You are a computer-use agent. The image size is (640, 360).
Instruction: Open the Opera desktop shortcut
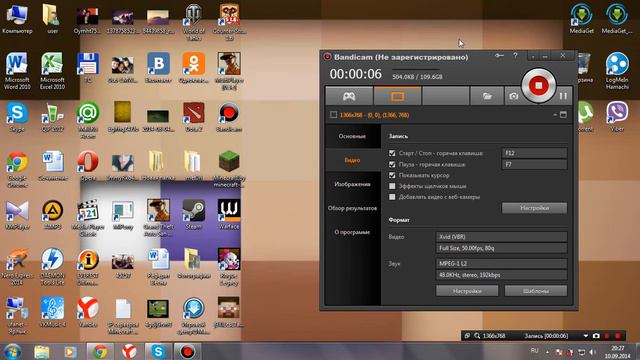point(88,166)
